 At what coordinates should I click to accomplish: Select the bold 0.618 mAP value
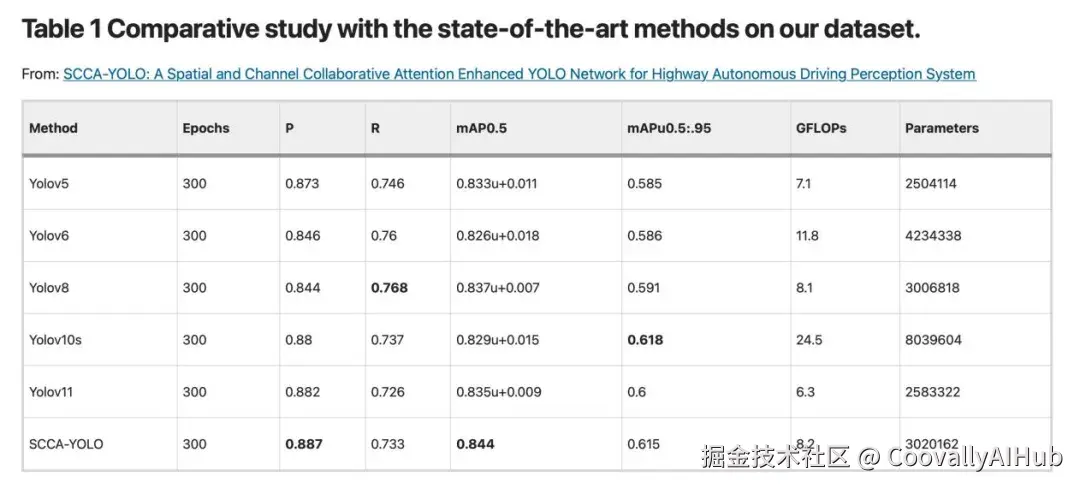click(645, 340)
